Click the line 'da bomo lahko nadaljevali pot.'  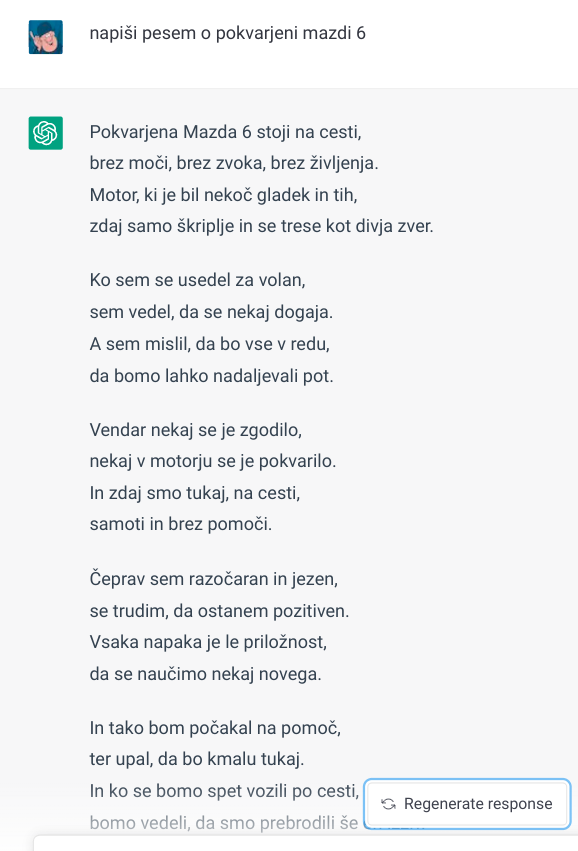(x=212, y=376)
